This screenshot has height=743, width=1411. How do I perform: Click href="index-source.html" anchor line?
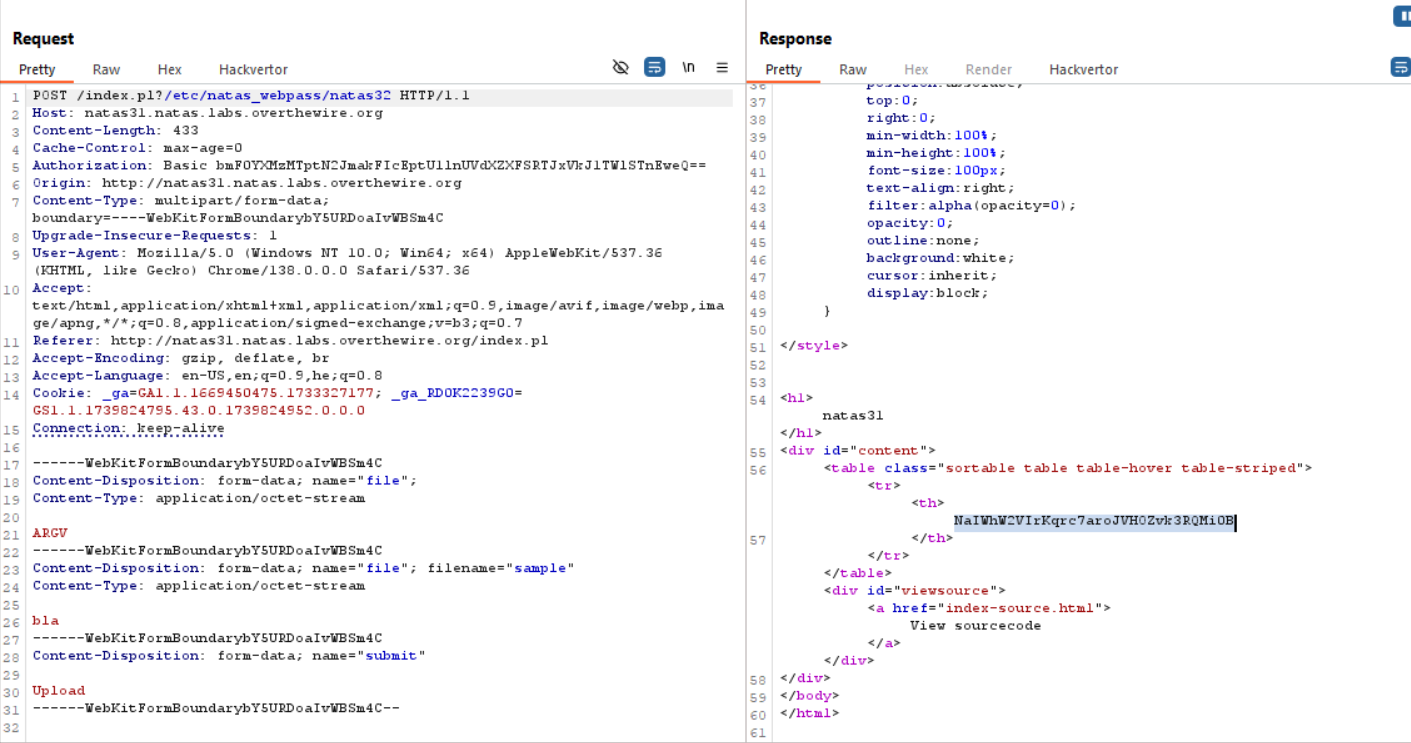(988, 608)
